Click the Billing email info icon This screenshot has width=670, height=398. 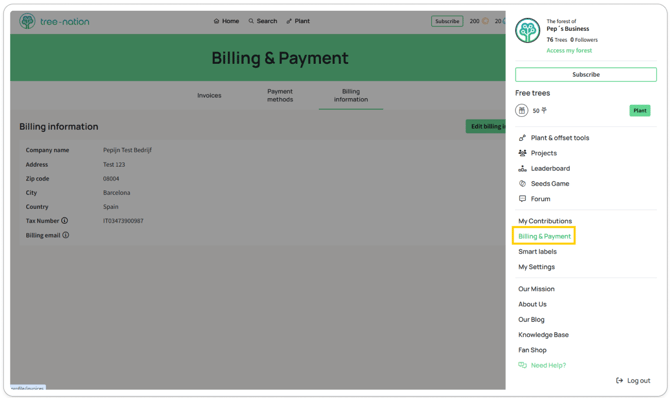pos(66,235)
